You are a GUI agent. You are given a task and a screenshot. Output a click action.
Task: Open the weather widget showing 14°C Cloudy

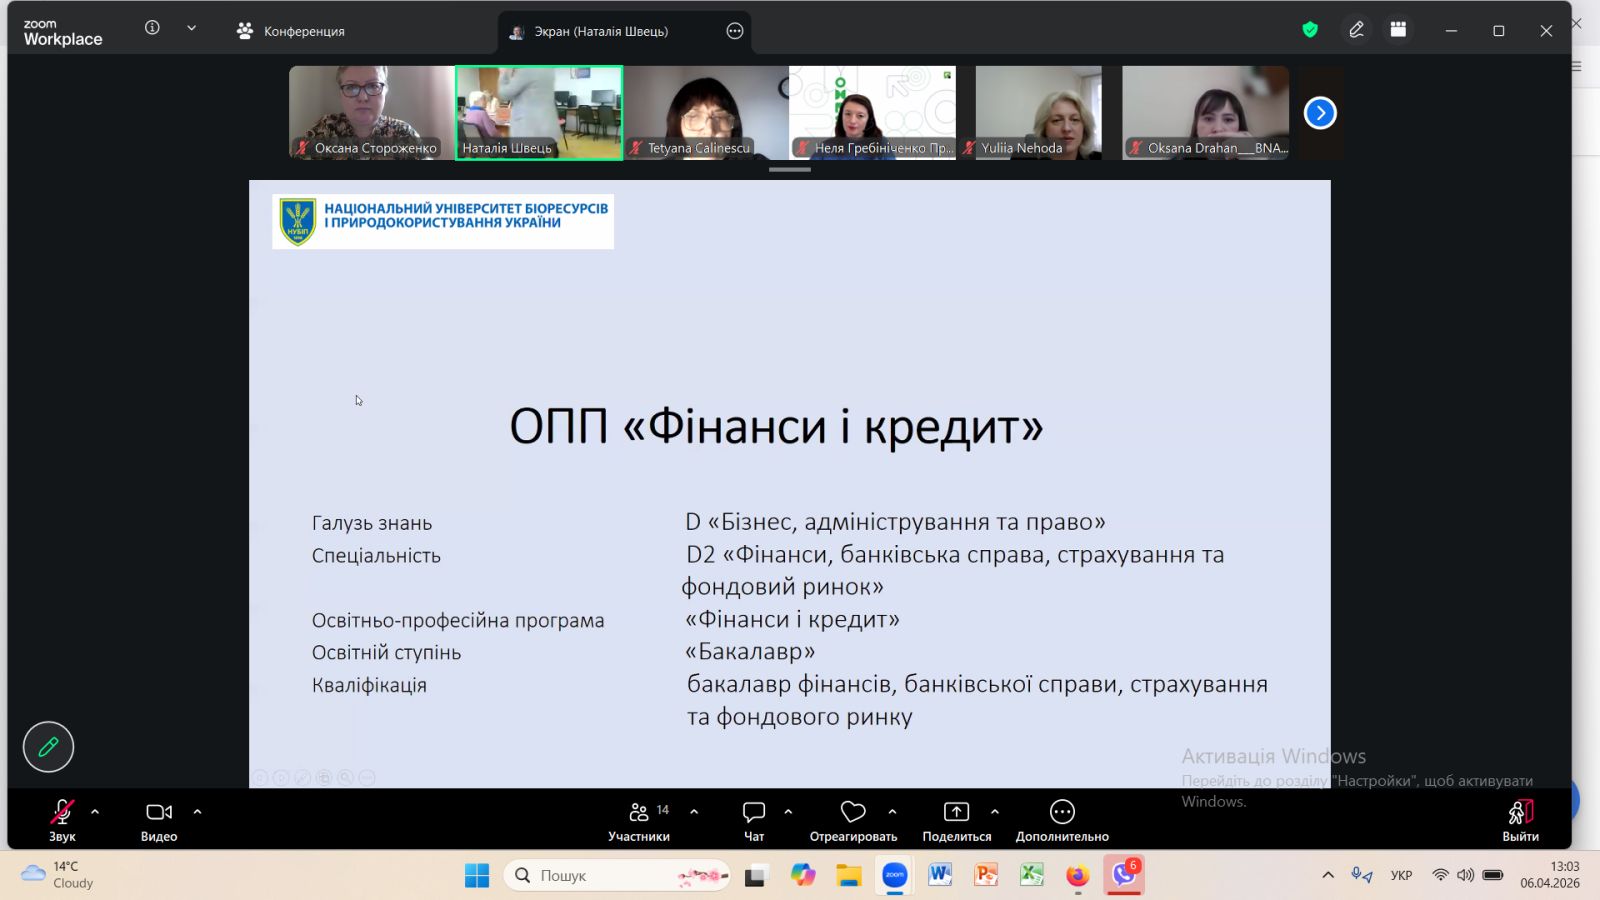point(58,875)
